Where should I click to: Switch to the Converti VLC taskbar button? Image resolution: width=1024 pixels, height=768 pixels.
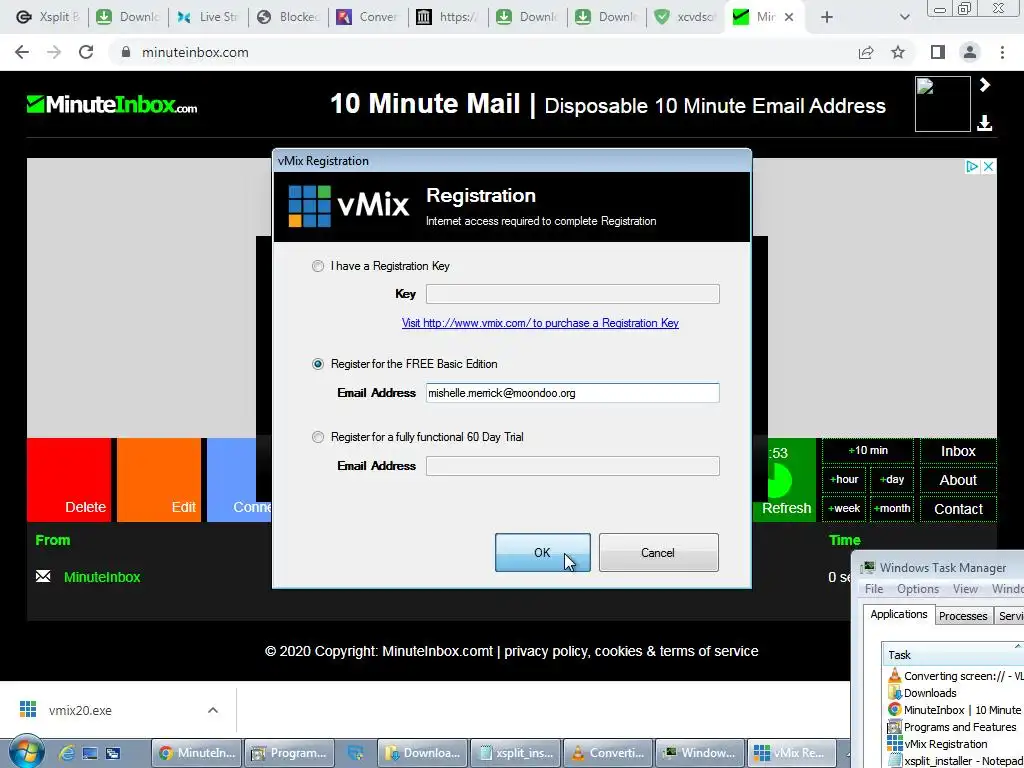pos(608,753)
